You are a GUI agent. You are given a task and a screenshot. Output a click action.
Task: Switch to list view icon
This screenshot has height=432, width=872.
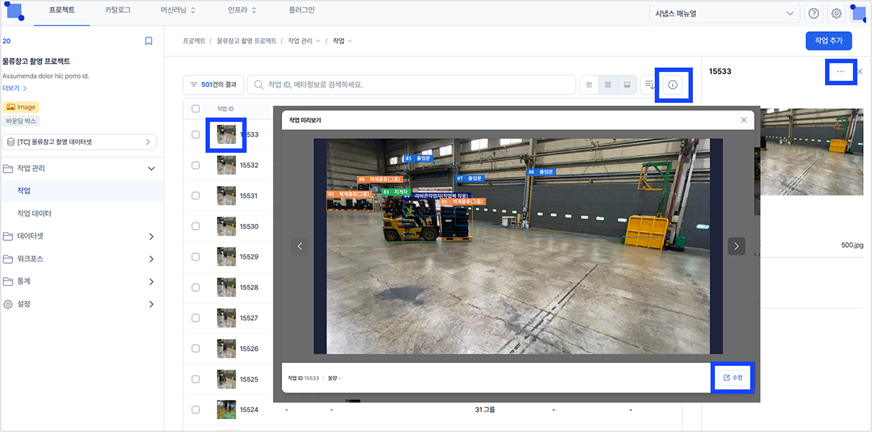pyautogui.click(x=589, y=85)
